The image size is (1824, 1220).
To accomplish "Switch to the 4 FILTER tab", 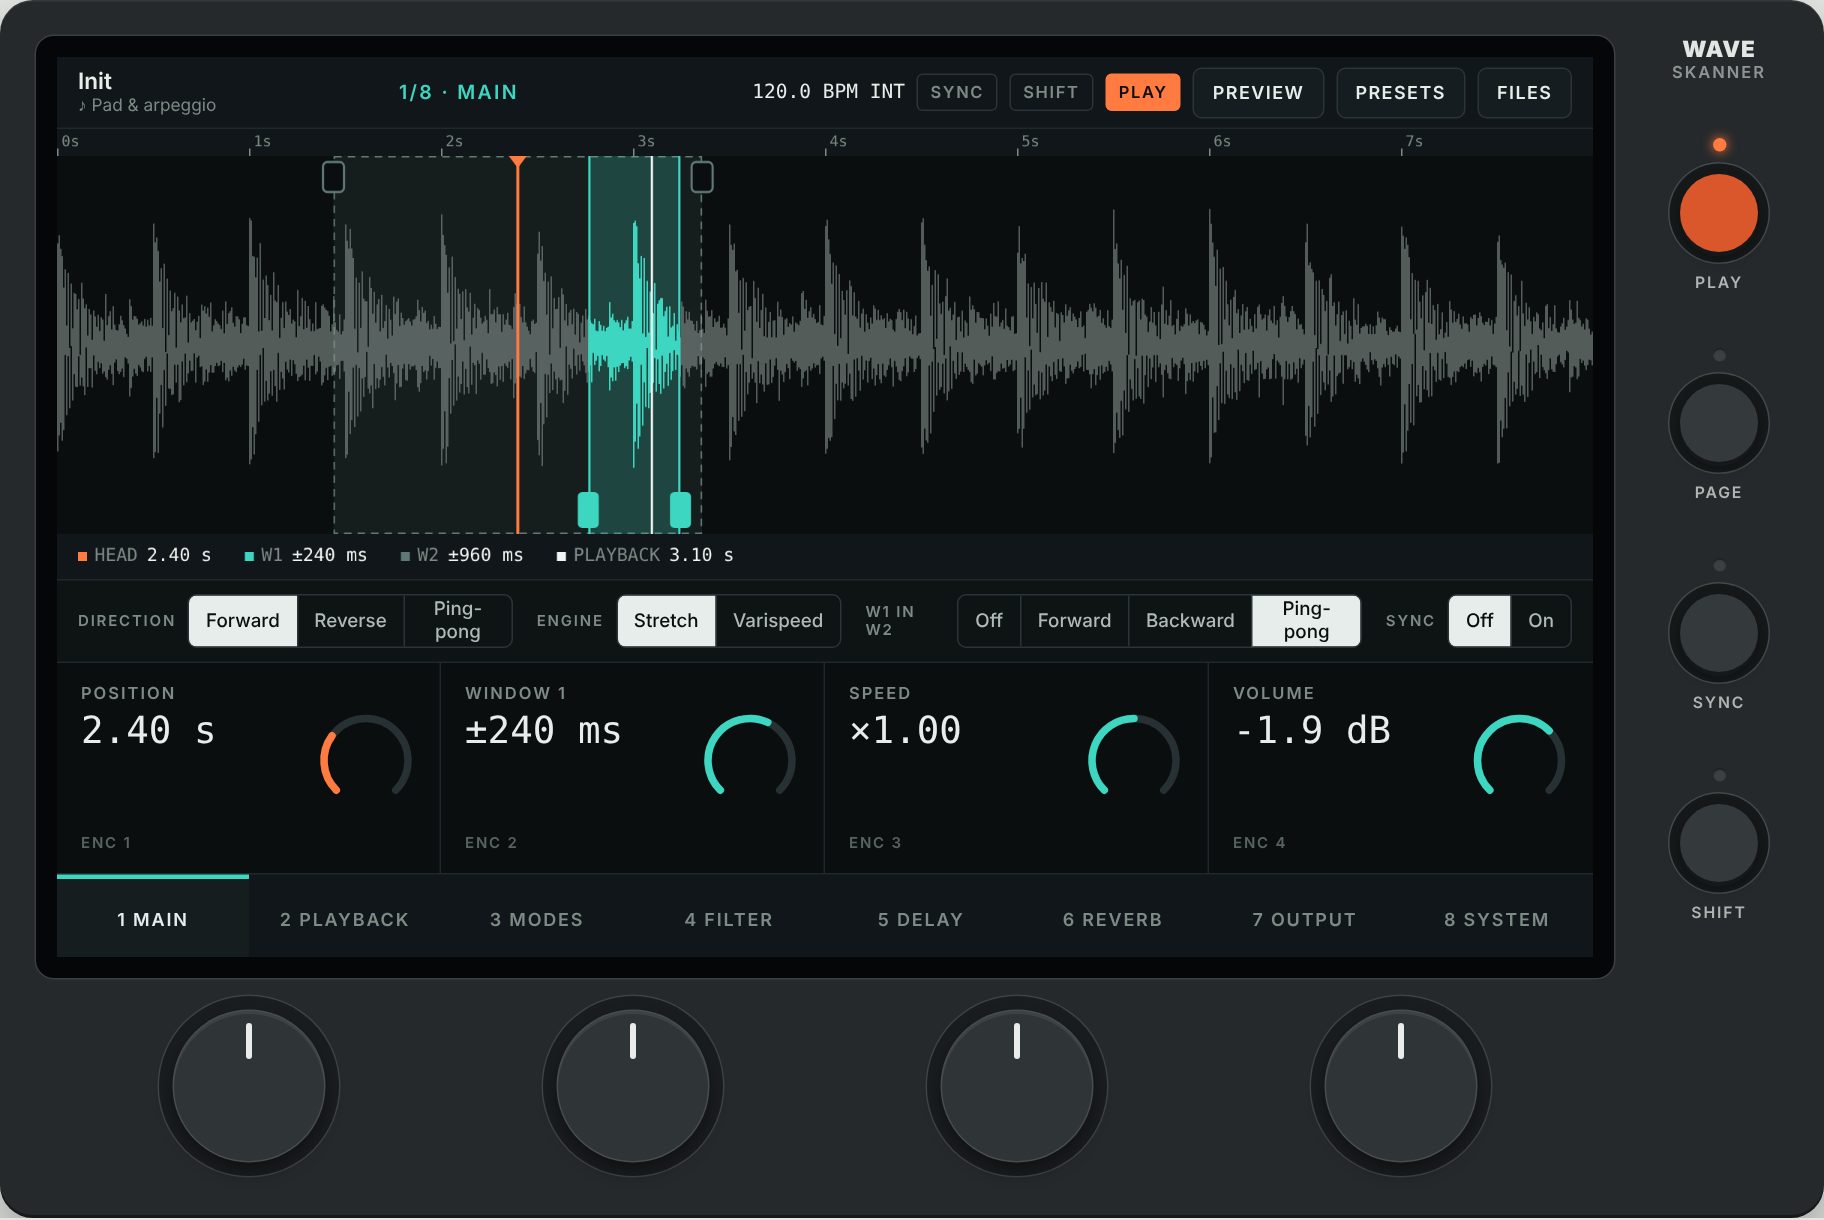I will [x=729, y=918].
